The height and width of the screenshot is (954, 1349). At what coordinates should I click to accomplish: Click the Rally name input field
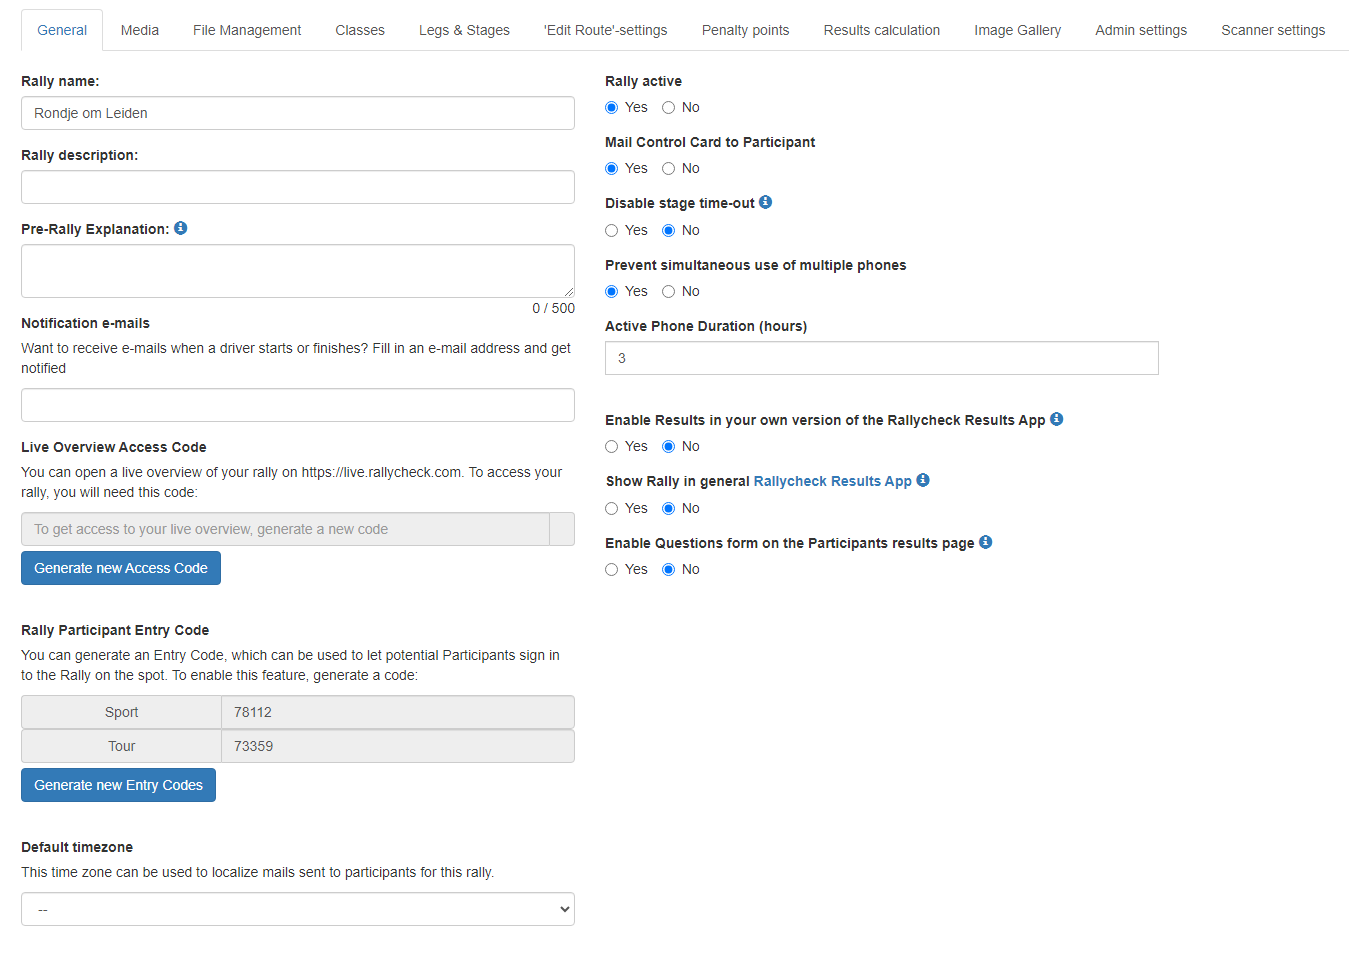click(x=298, y=113)
